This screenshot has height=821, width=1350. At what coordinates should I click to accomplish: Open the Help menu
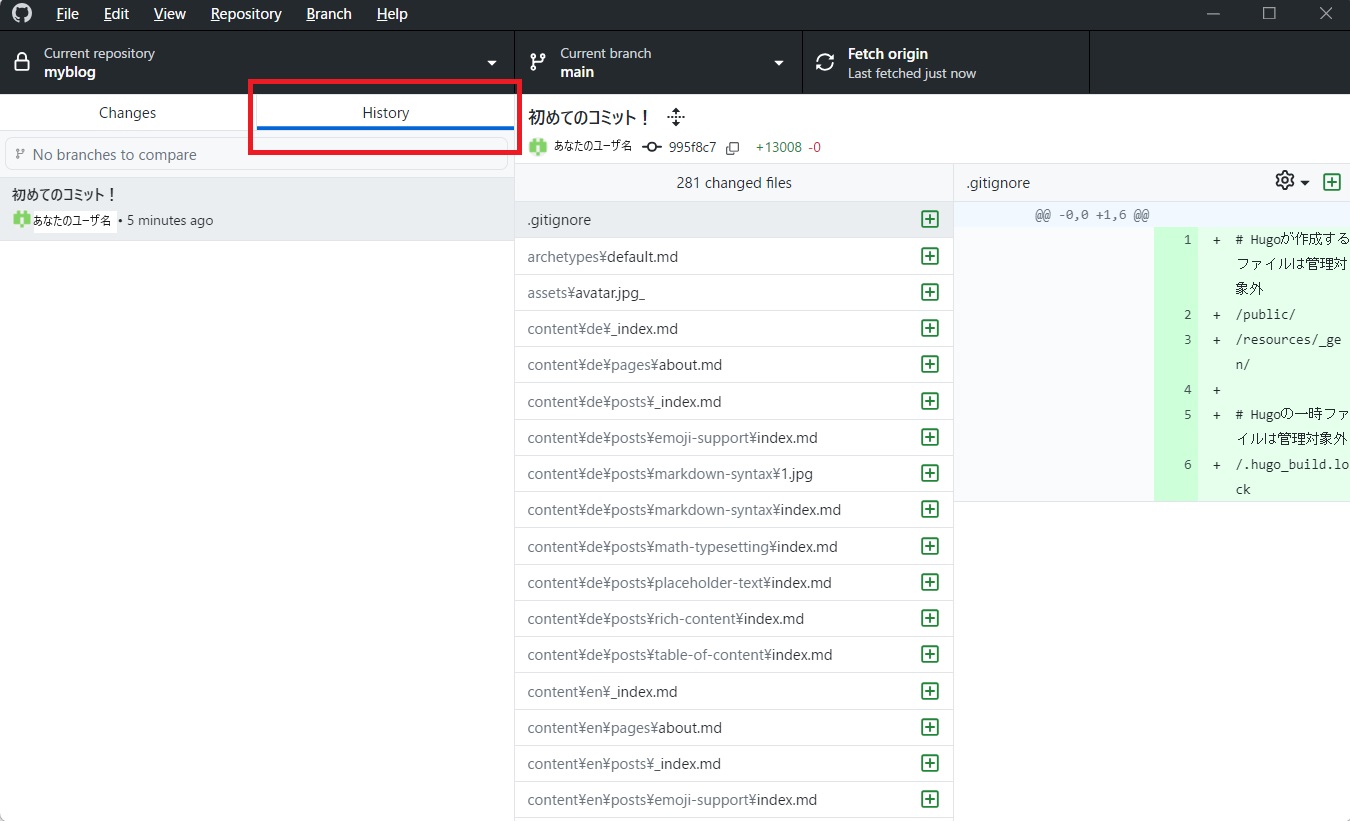(392, 14)
